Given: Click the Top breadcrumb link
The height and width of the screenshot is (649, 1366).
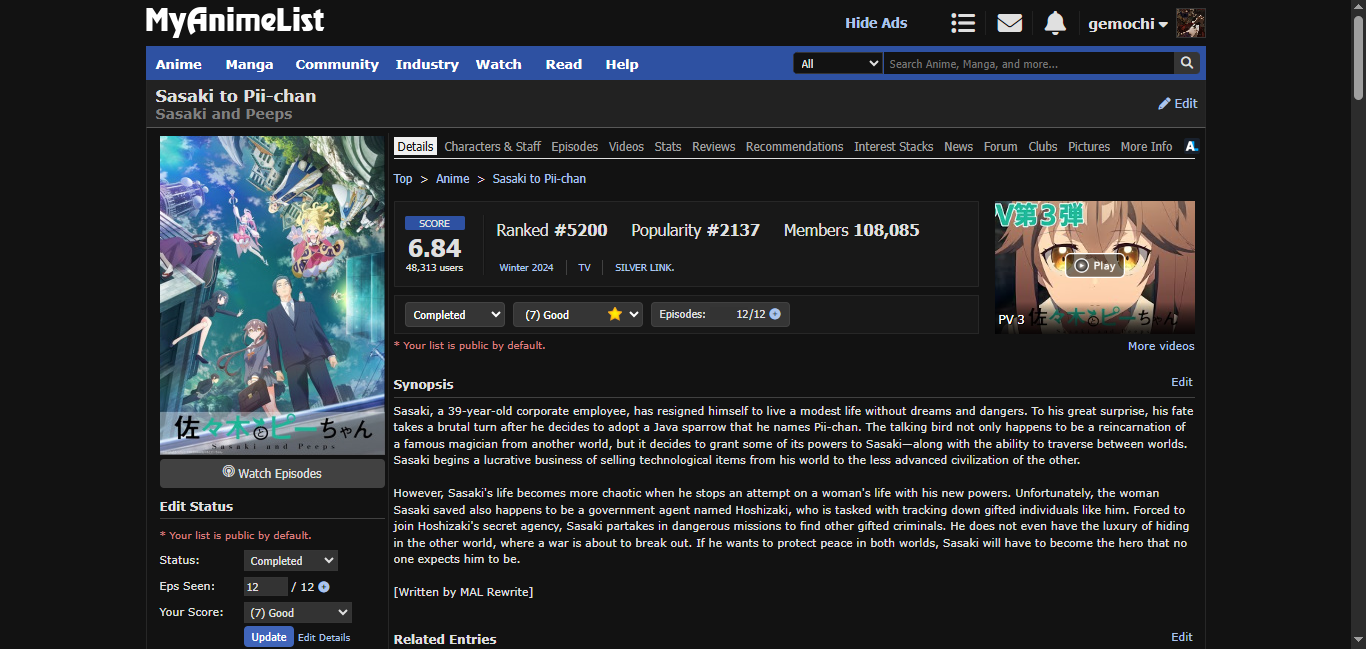Looking at the screenshot, I should tap(403, 178).
